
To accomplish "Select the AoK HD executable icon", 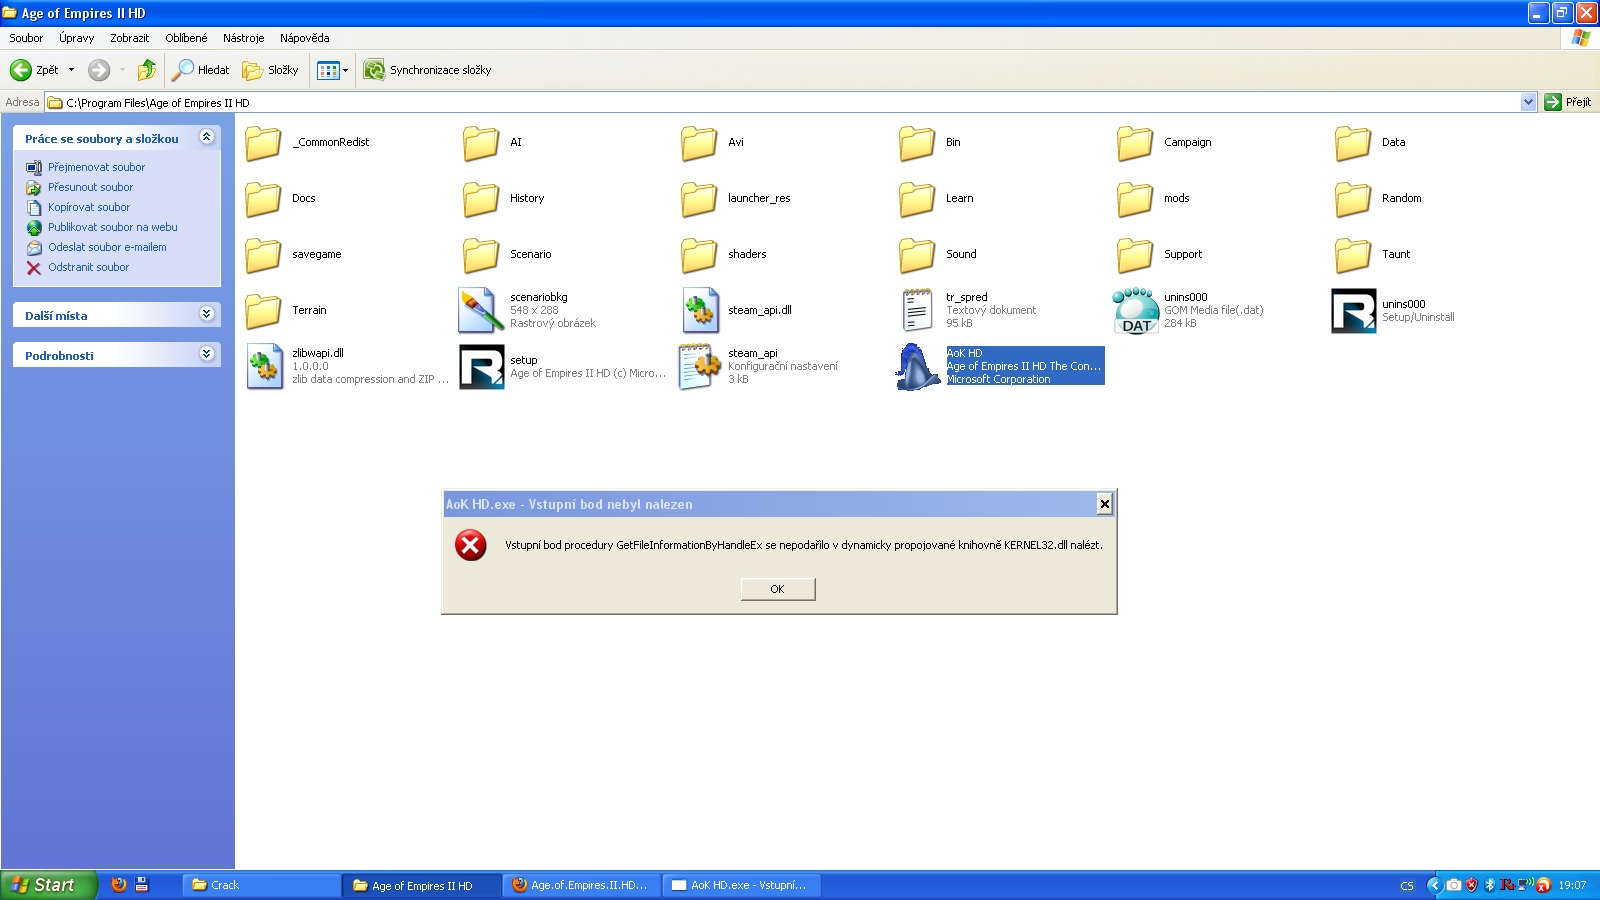I will coord(918,366).
